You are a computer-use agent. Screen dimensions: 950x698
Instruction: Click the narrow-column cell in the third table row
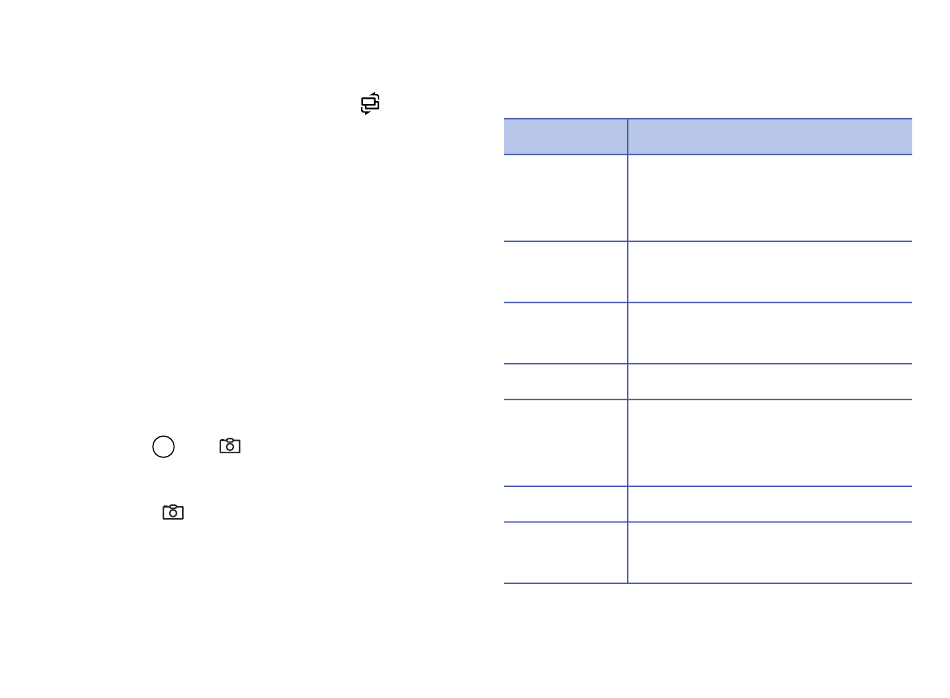(565, 333)
